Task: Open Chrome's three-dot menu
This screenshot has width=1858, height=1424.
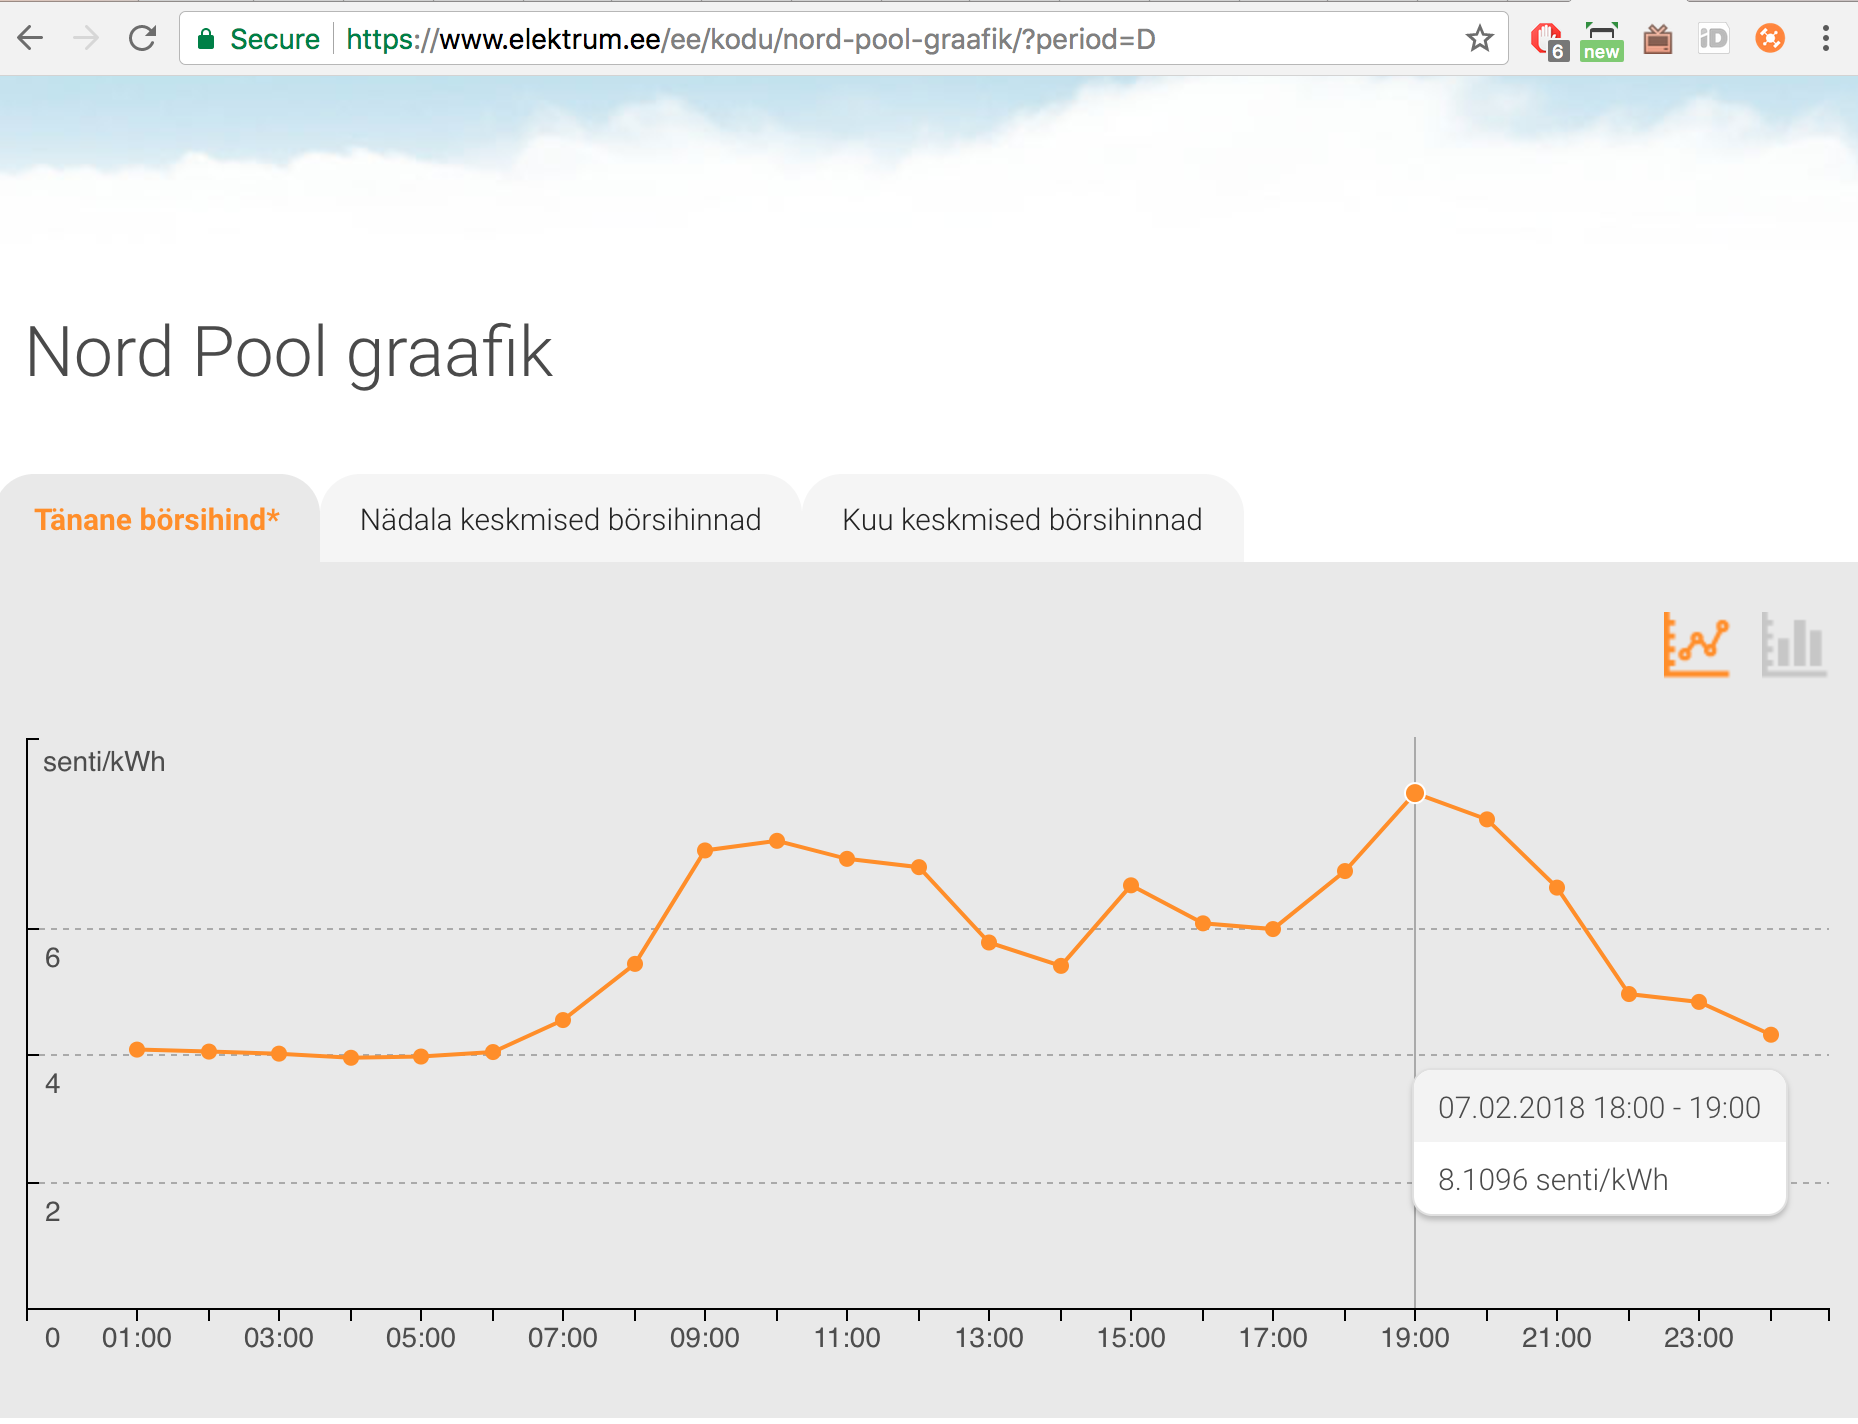Action: click(1825, 39)
